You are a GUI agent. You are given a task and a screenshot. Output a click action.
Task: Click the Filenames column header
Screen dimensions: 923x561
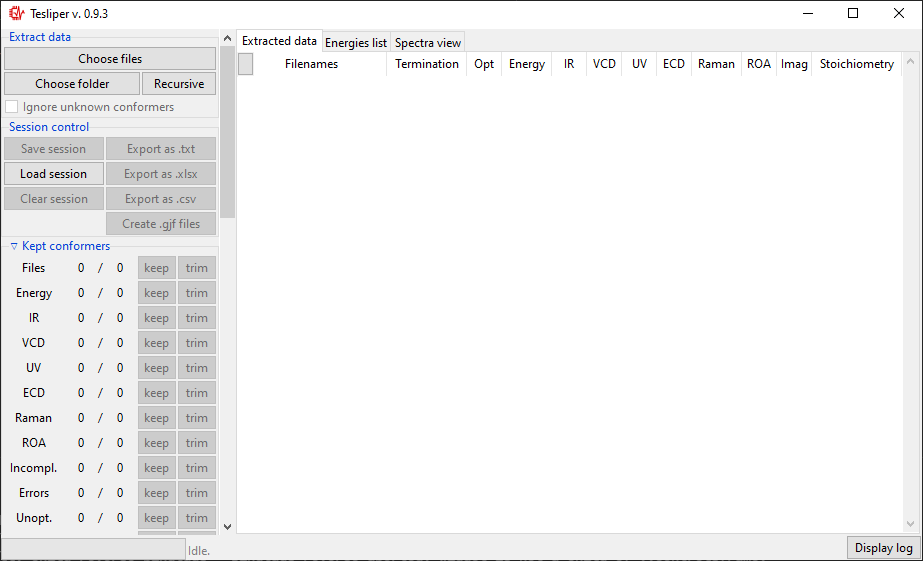coord(311,64)
